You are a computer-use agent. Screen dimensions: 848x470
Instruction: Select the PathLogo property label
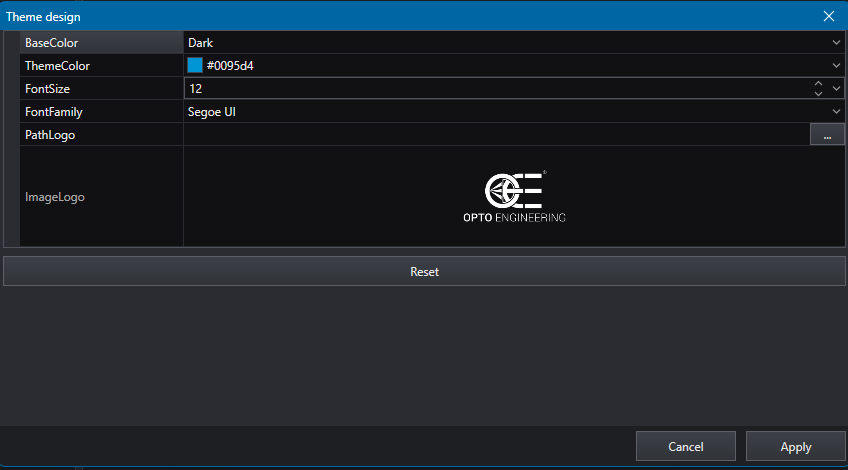50,135
